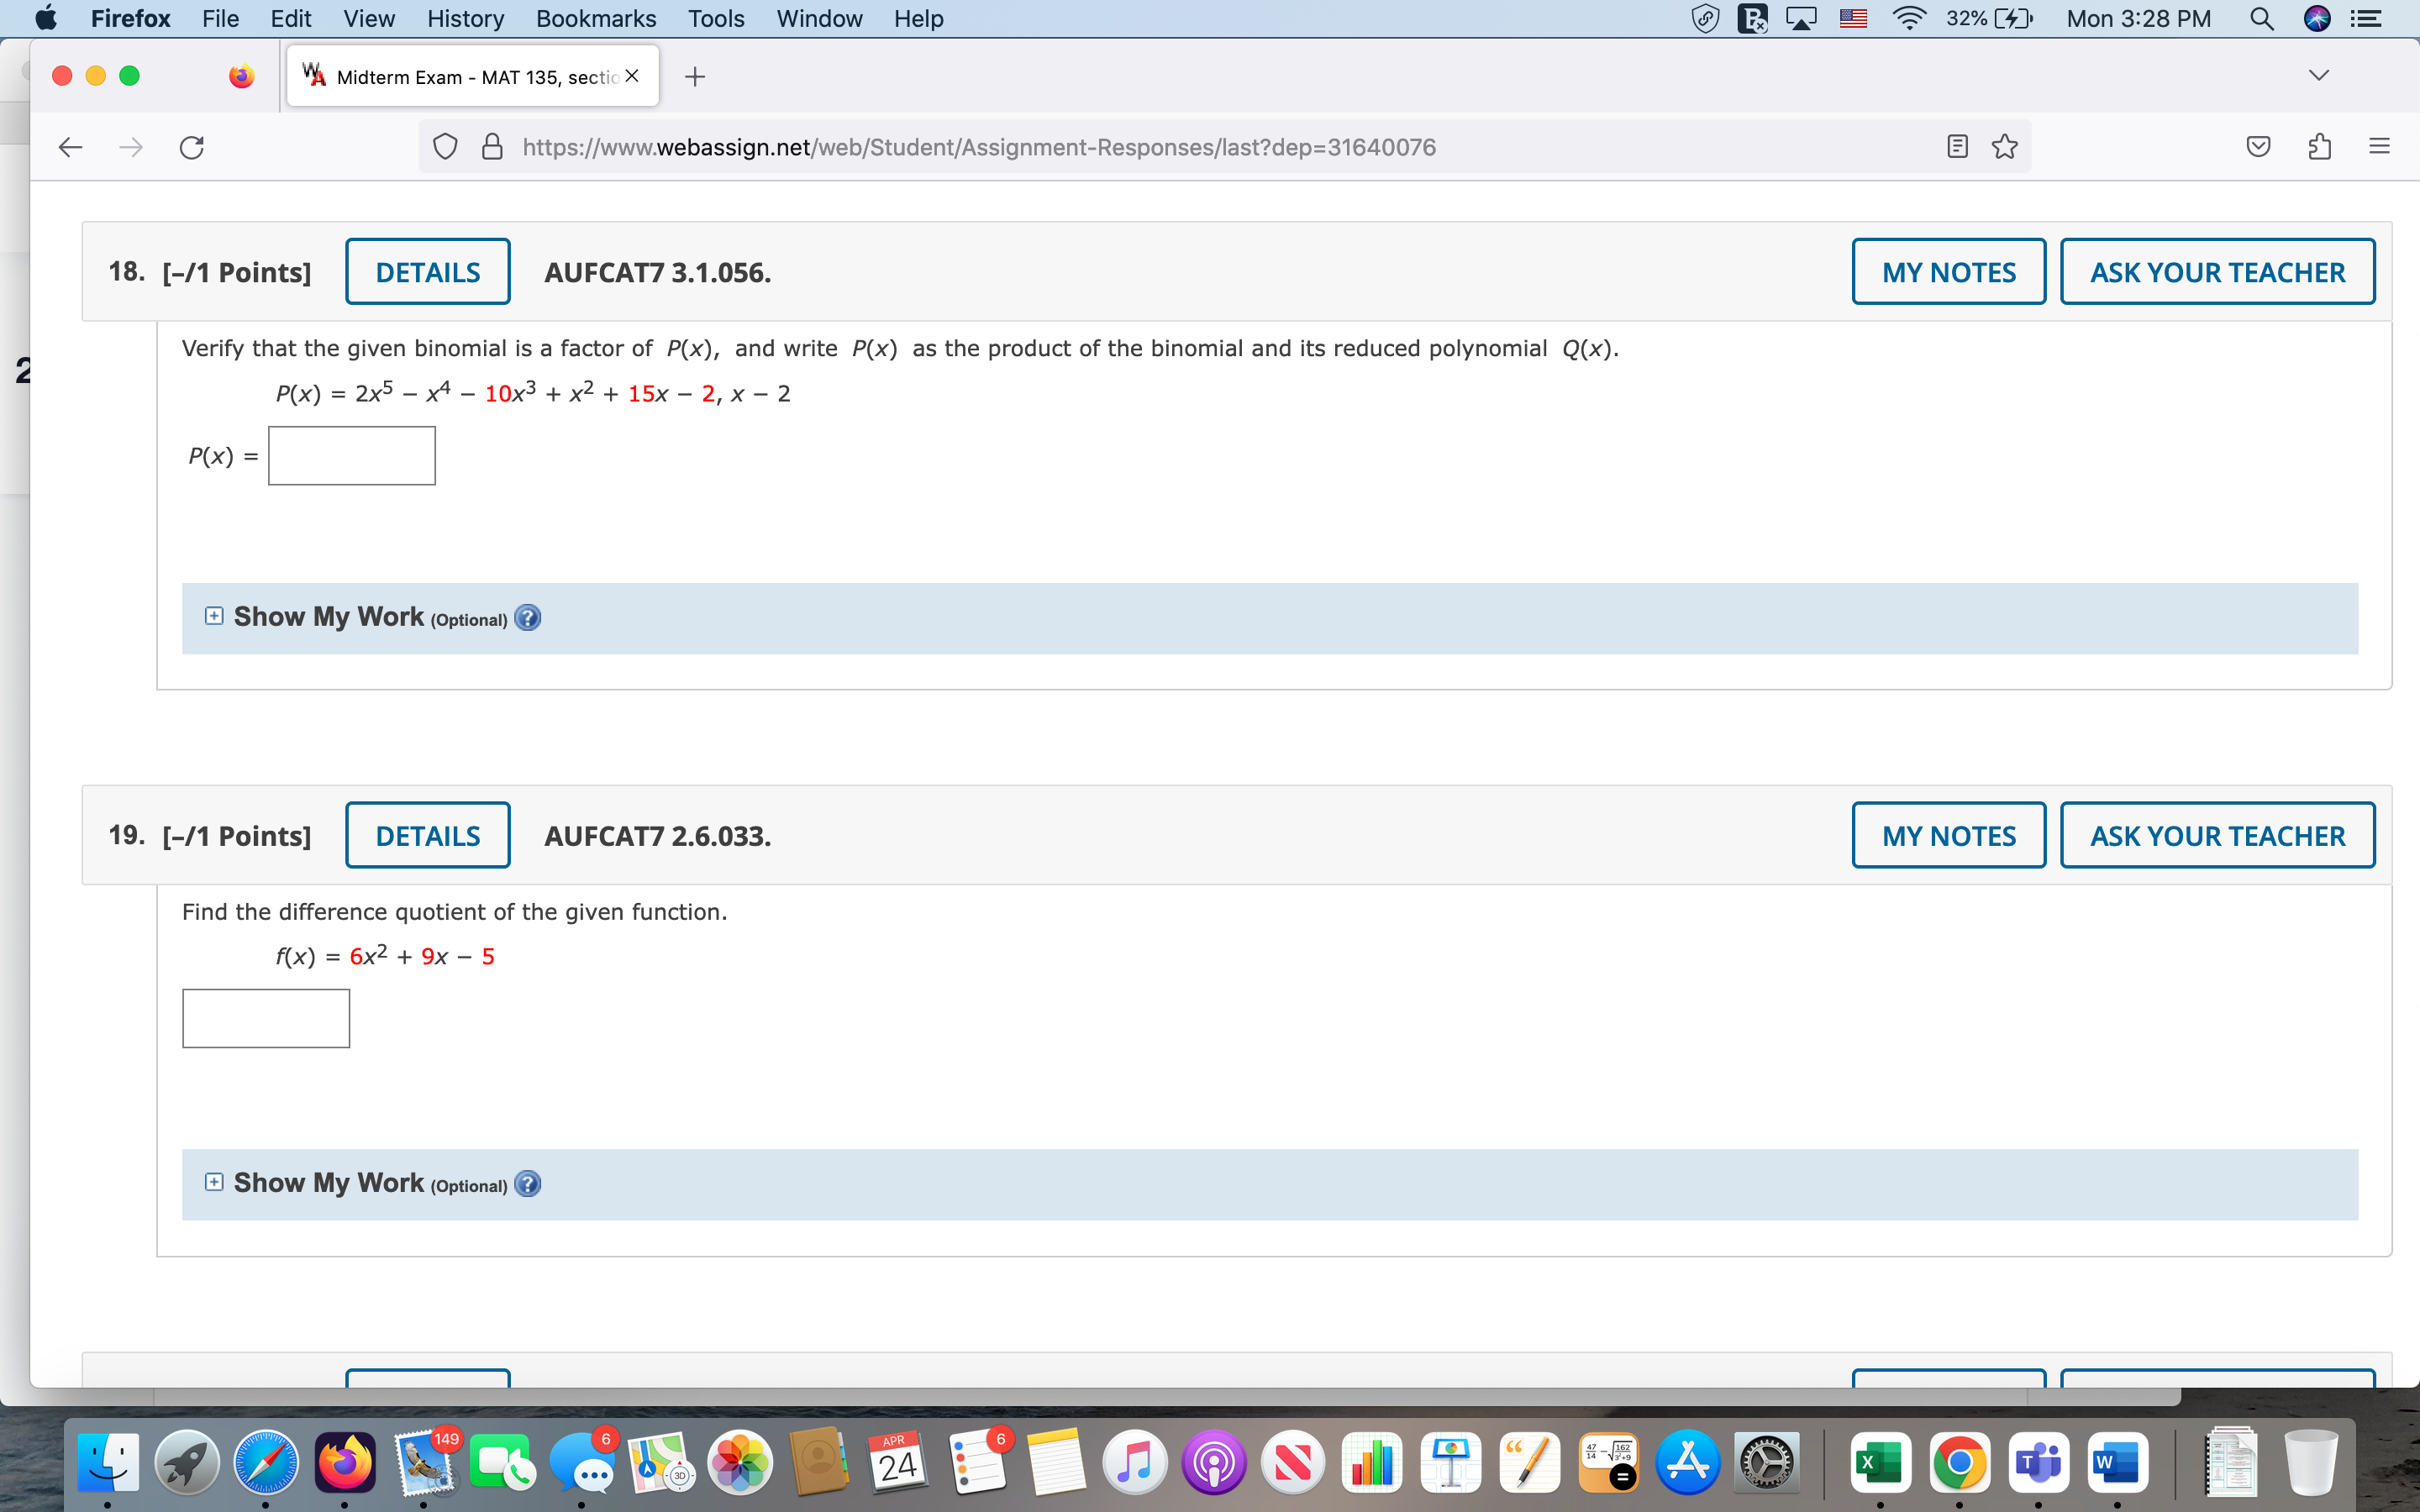Bookmark this page using the star icon

point(2003,146)
